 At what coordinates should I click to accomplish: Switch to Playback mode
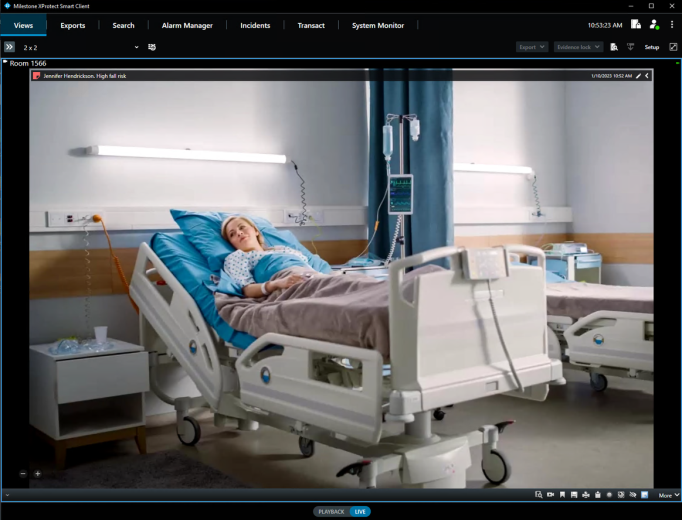330,511
